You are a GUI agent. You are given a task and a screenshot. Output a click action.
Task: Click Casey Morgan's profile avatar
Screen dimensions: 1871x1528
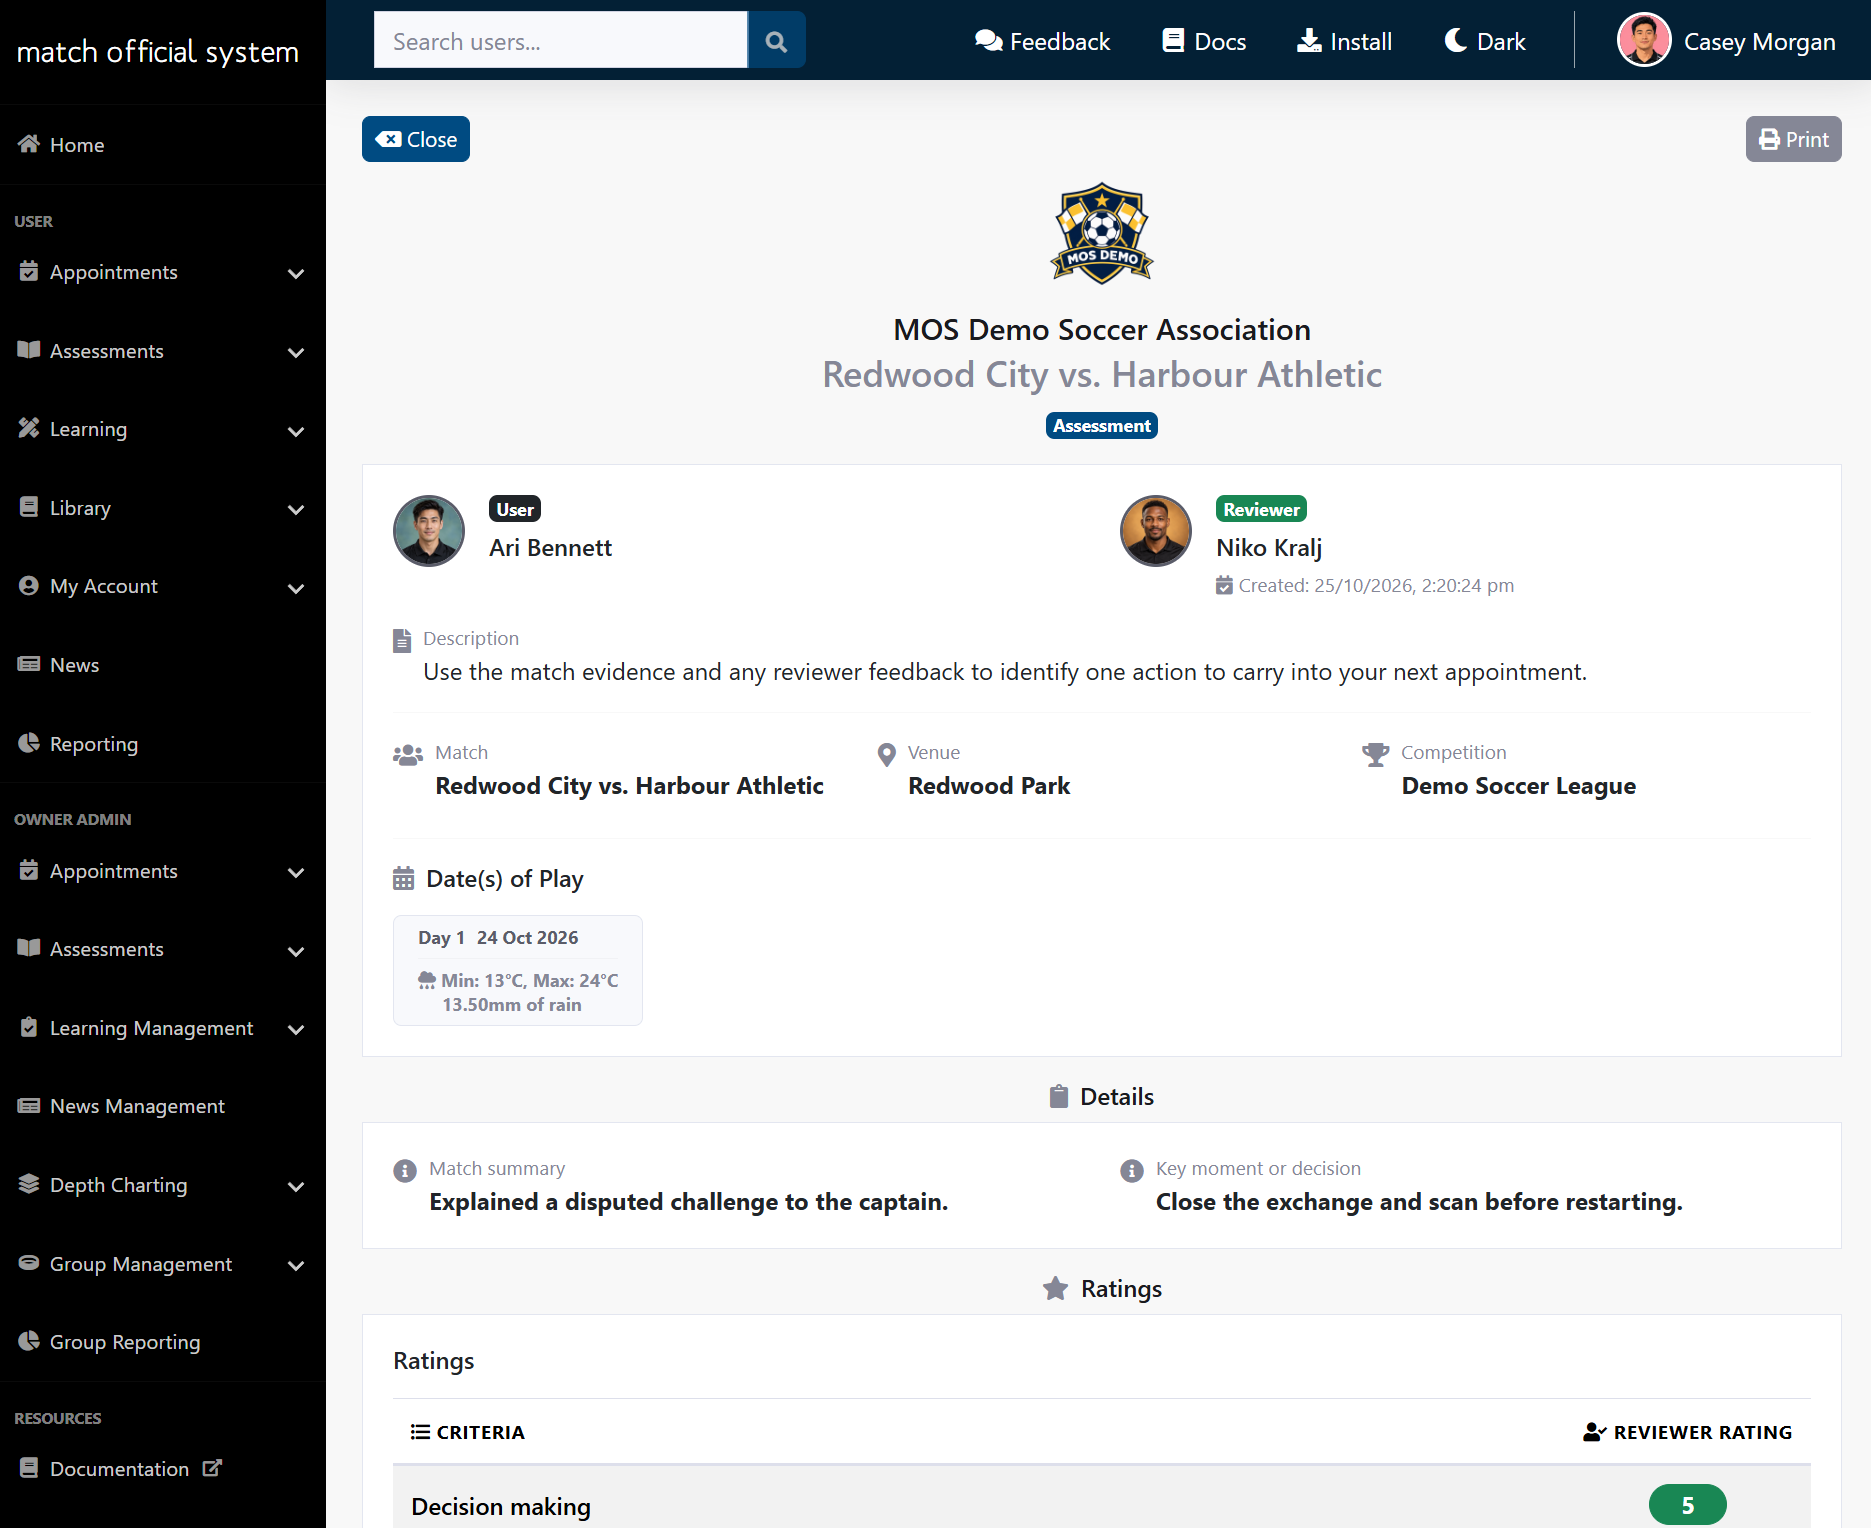[x=1644, y=40]
